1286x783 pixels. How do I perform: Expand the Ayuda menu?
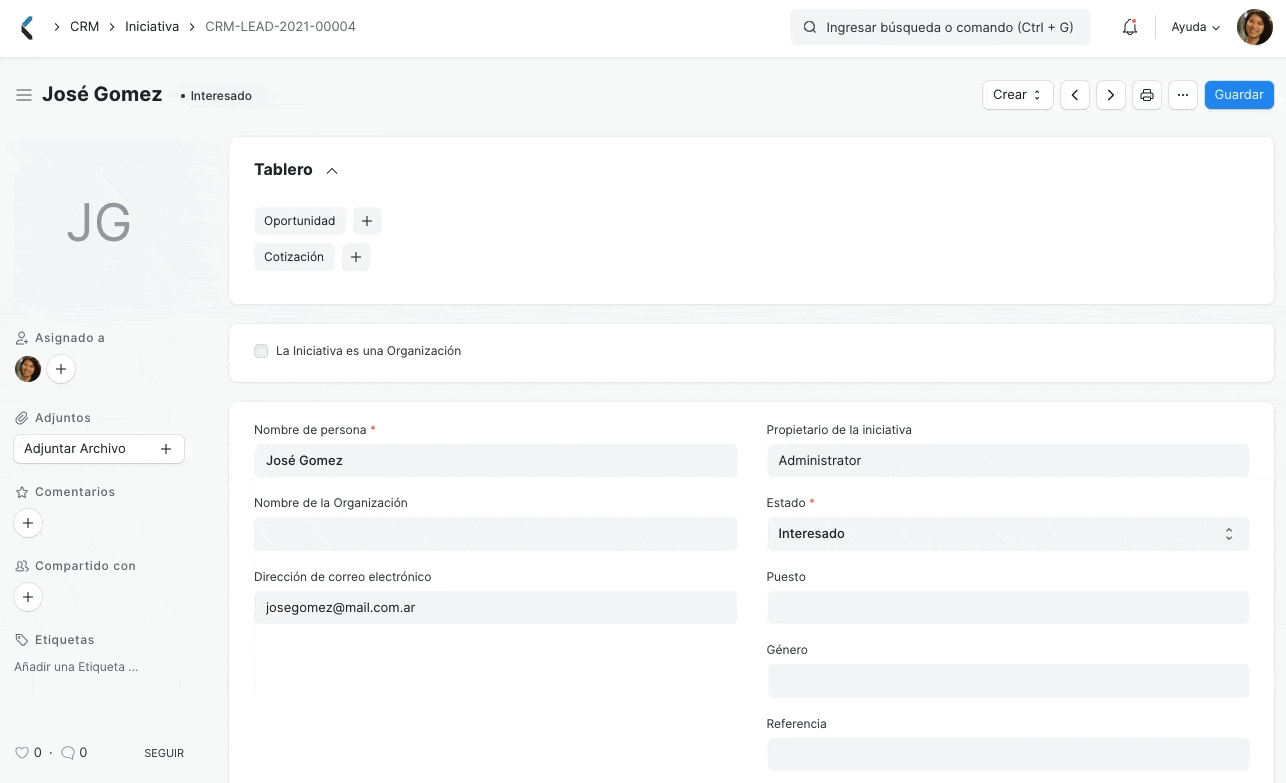(x=1195, y=27)
